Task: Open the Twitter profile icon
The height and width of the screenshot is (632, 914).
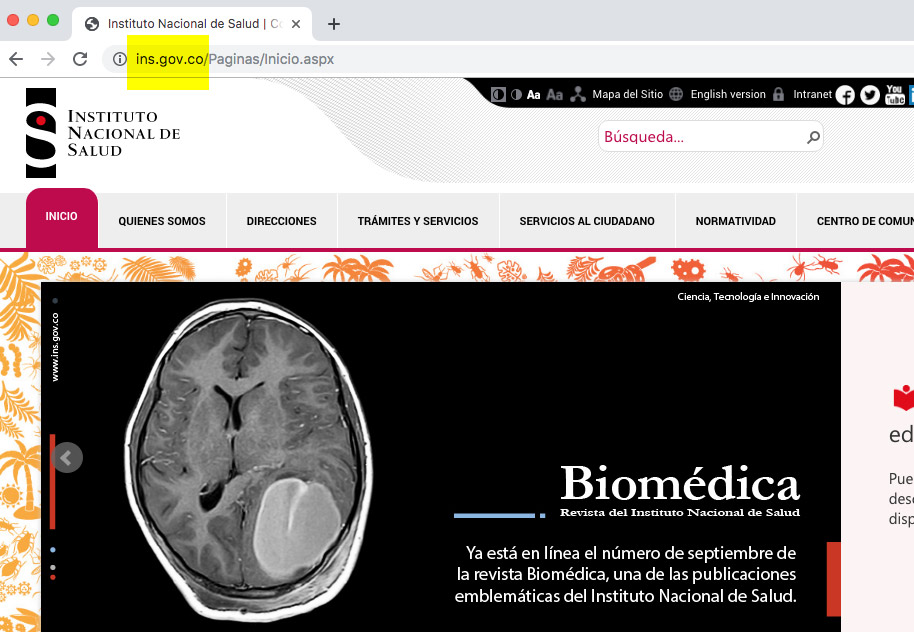Action: tap(870, 95)
